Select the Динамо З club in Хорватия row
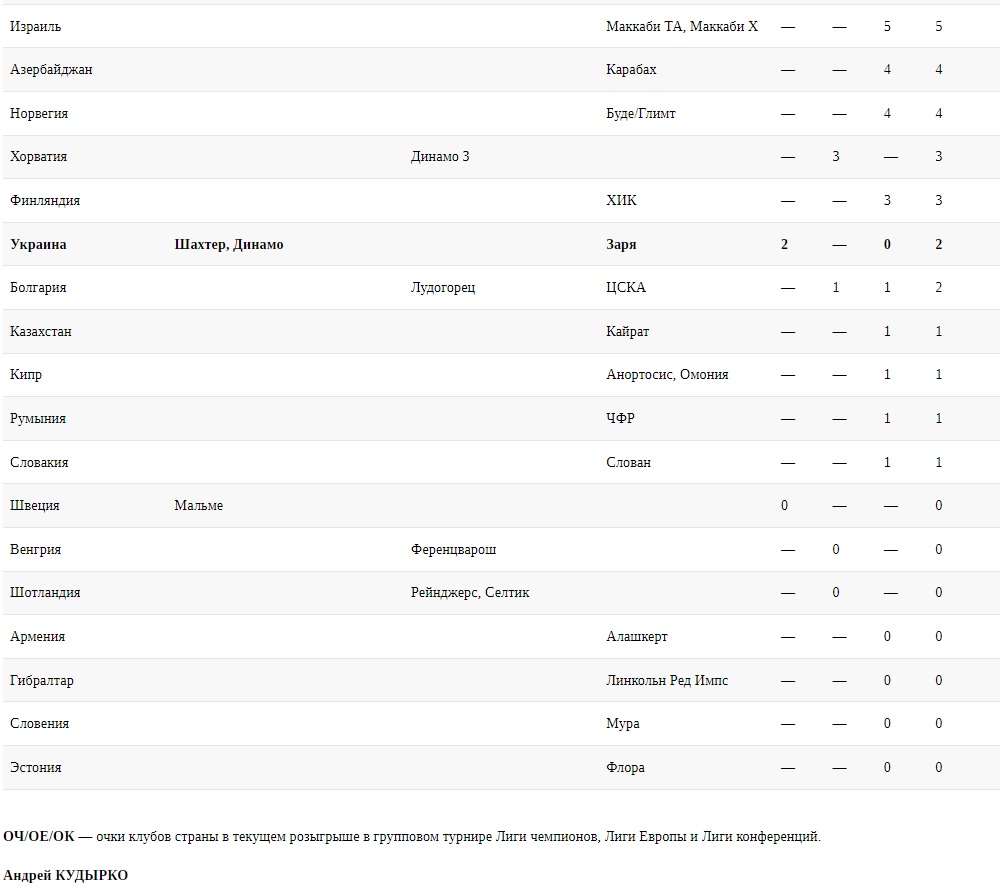Viewport: 1005px width, 891px height. click(440, 157)
